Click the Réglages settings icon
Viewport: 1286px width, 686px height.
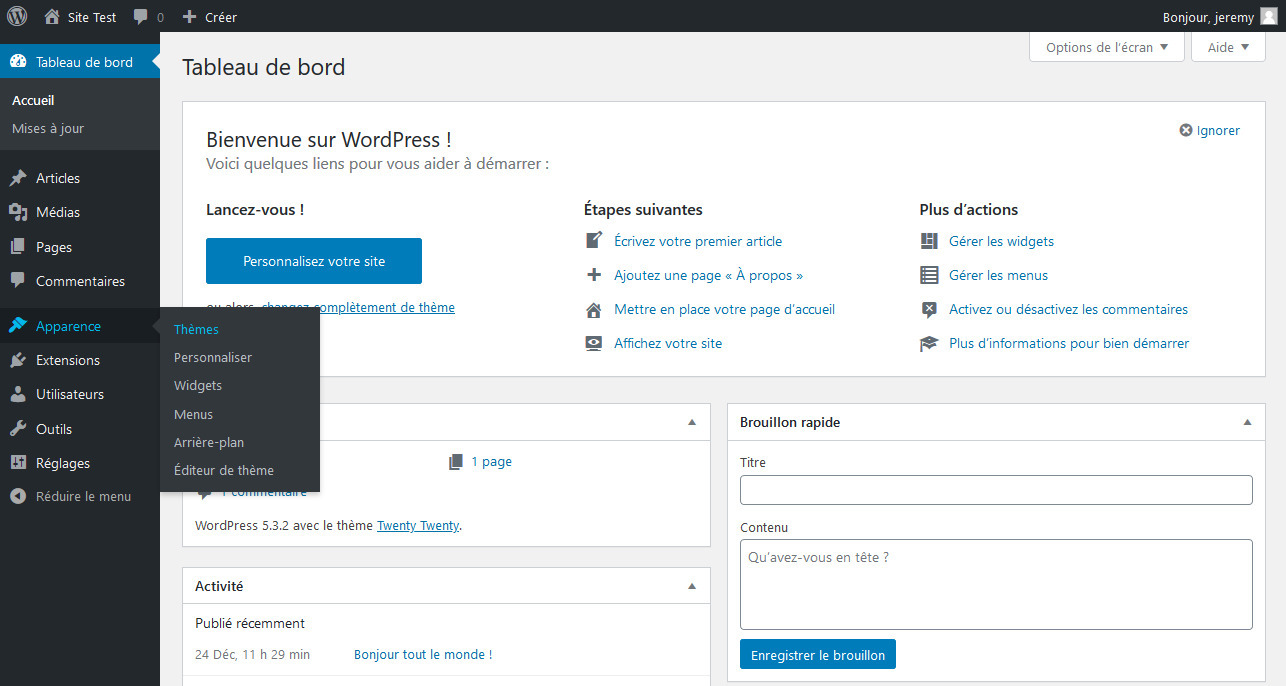[18, 463]
